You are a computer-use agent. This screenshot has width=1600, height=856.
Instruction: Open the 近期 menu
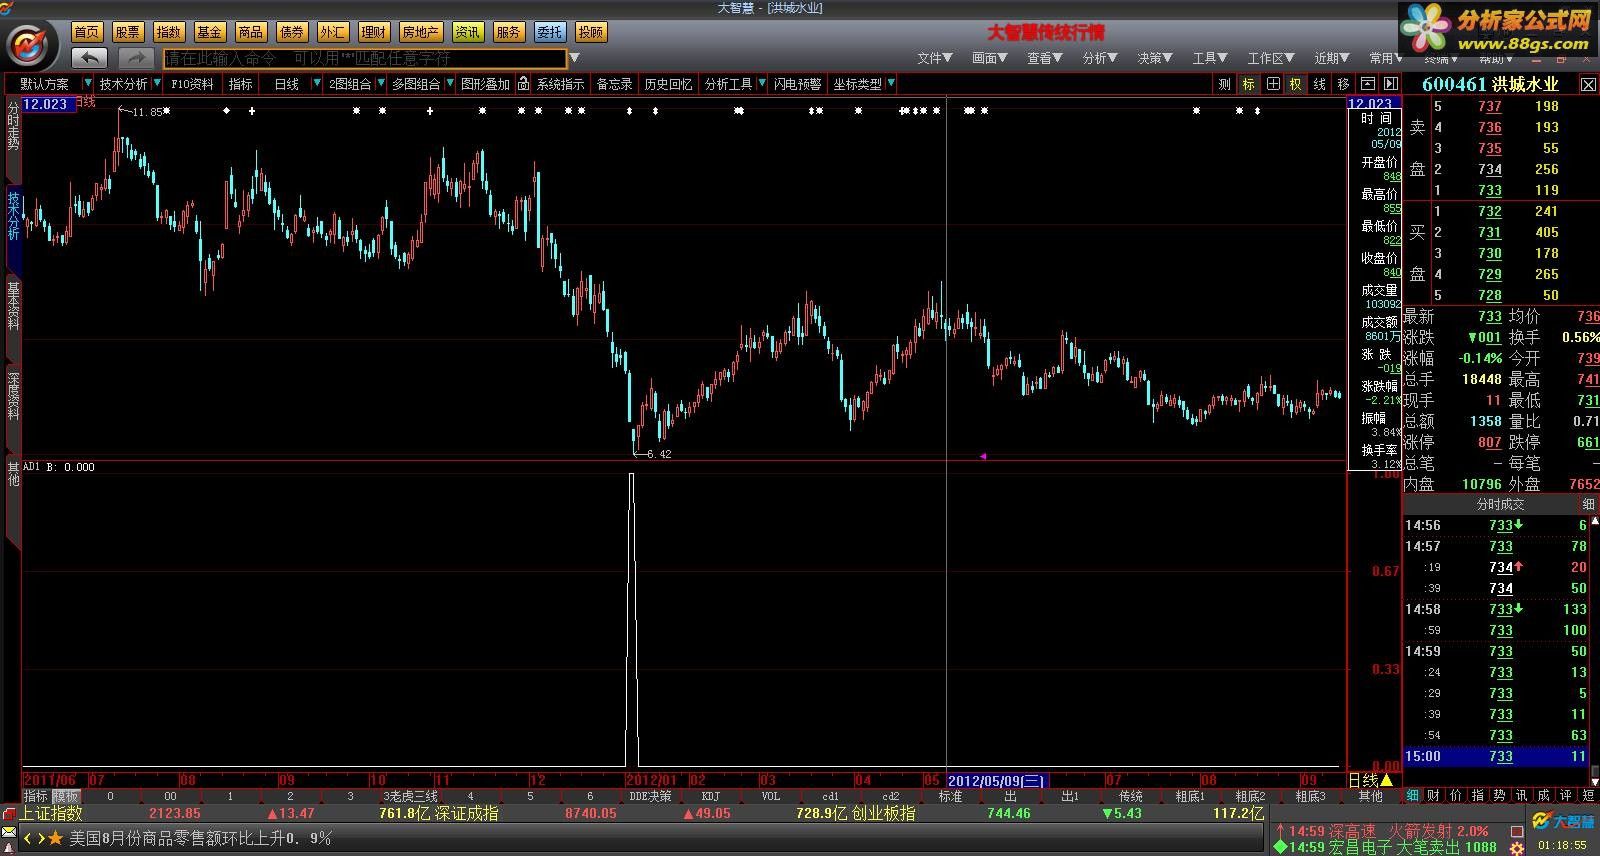1332,58
